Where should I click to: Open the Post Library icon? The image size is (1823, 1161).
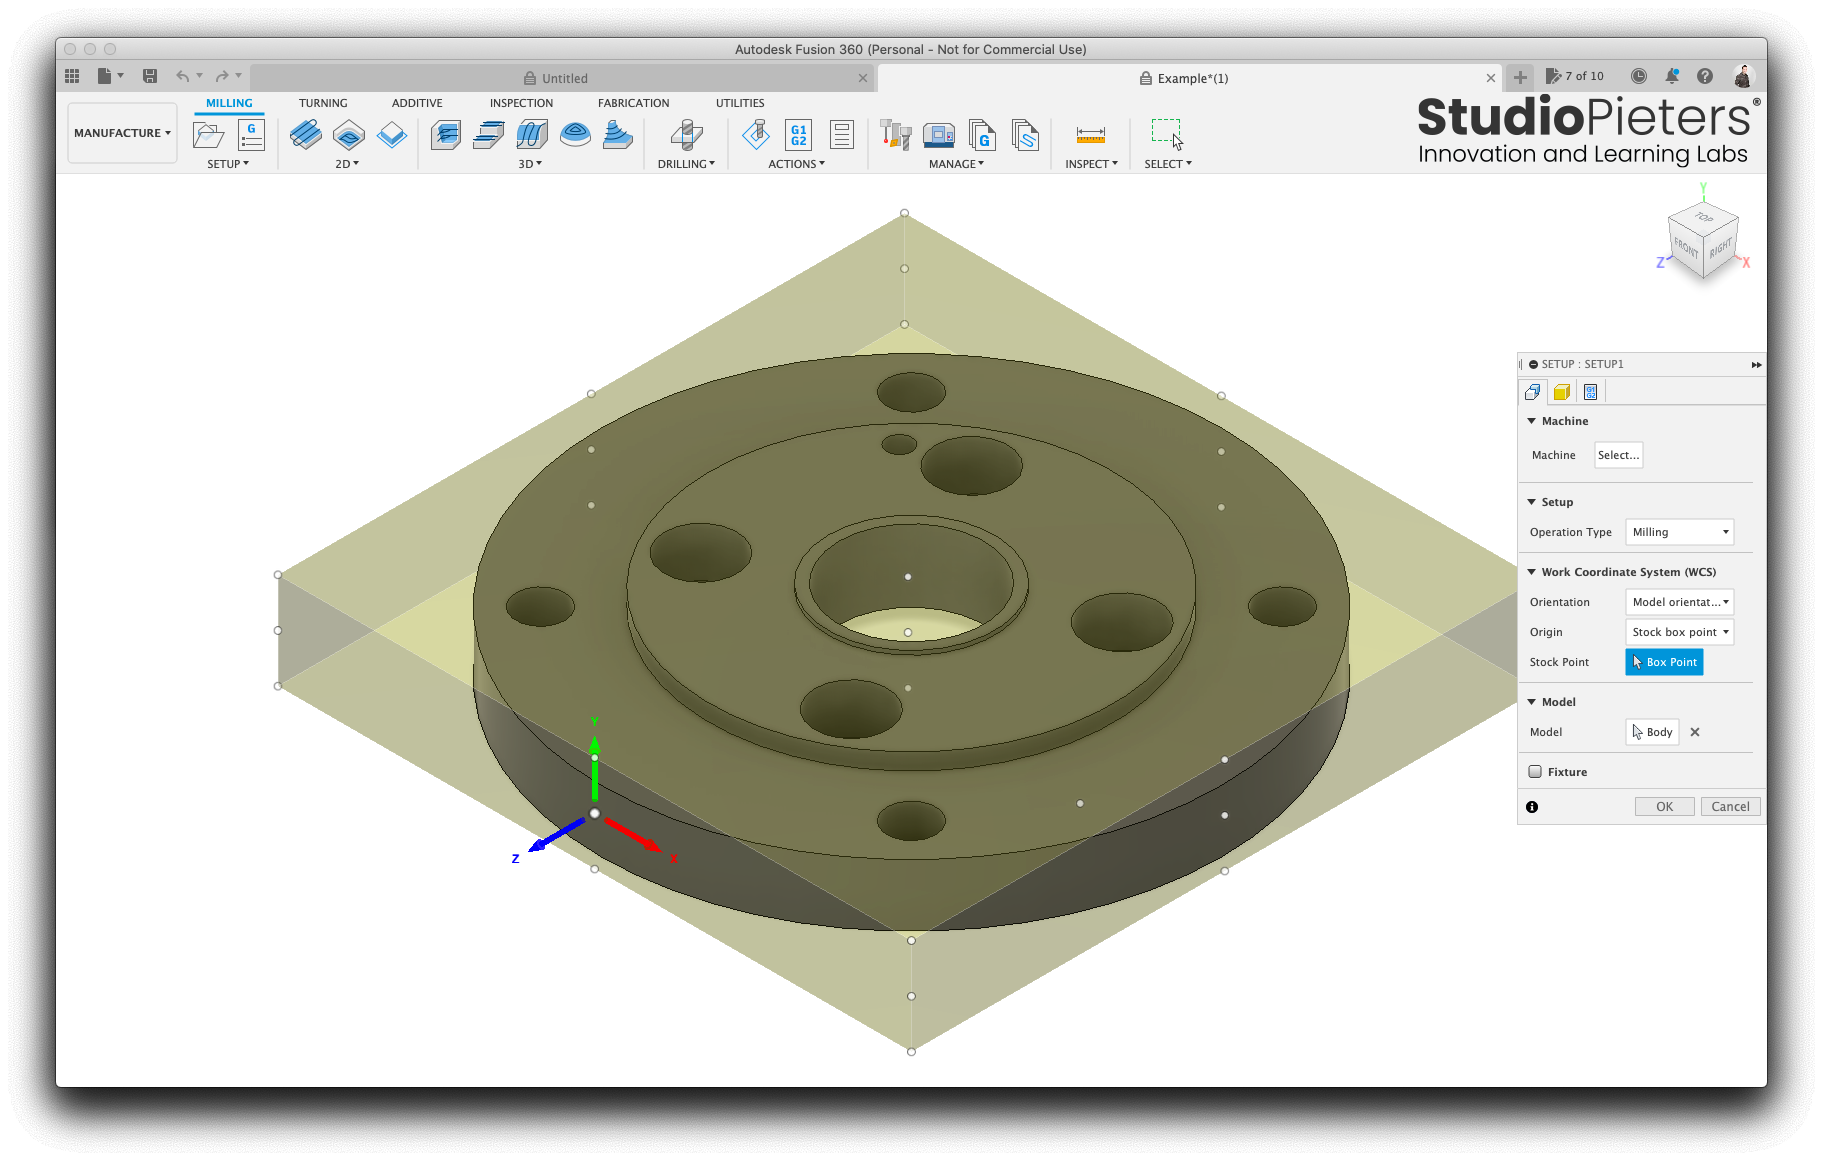pos(982,135)
